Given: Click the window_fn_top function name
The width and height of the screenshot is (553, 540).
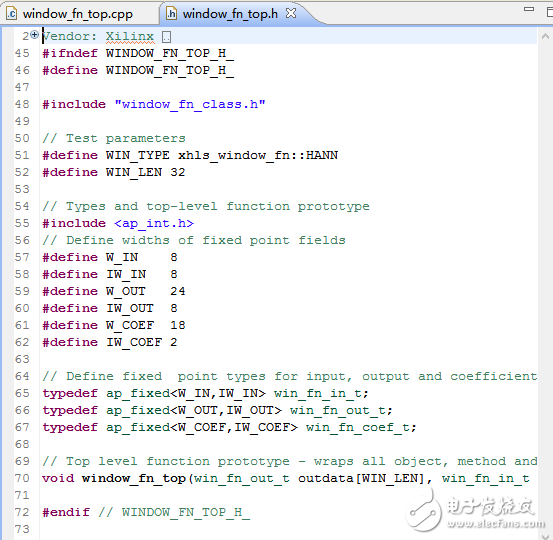Looking at the screenshot, I should (x=134, y=478).
